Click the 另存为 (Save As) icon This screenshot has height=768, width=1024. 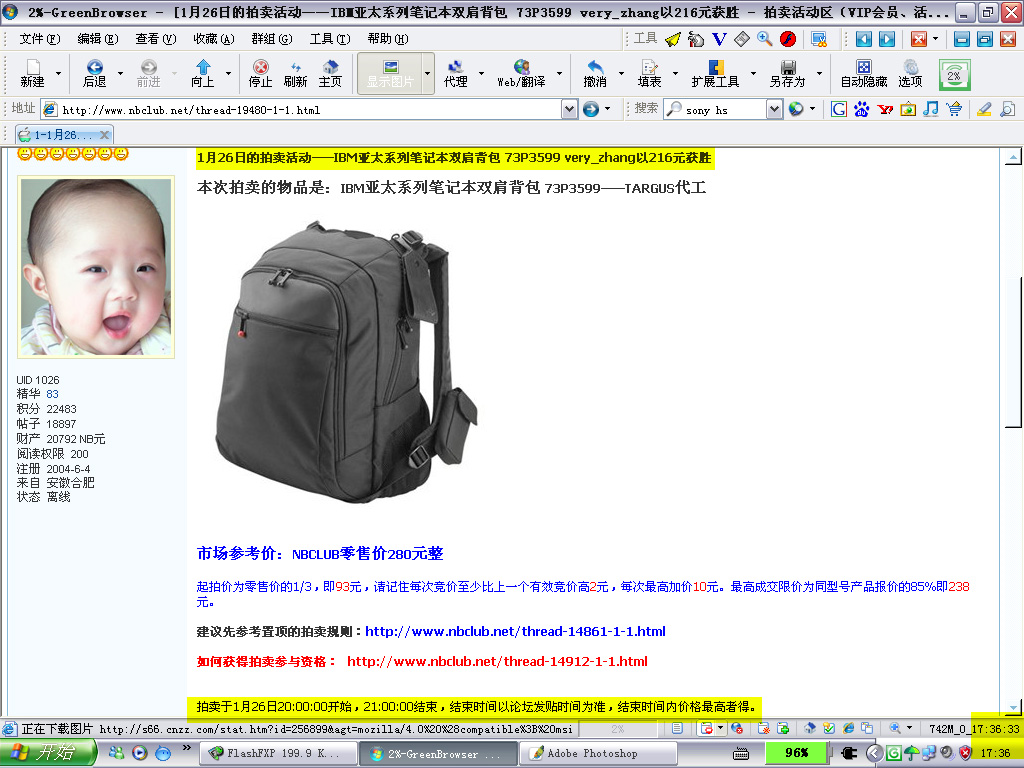(x=787, y=73)
